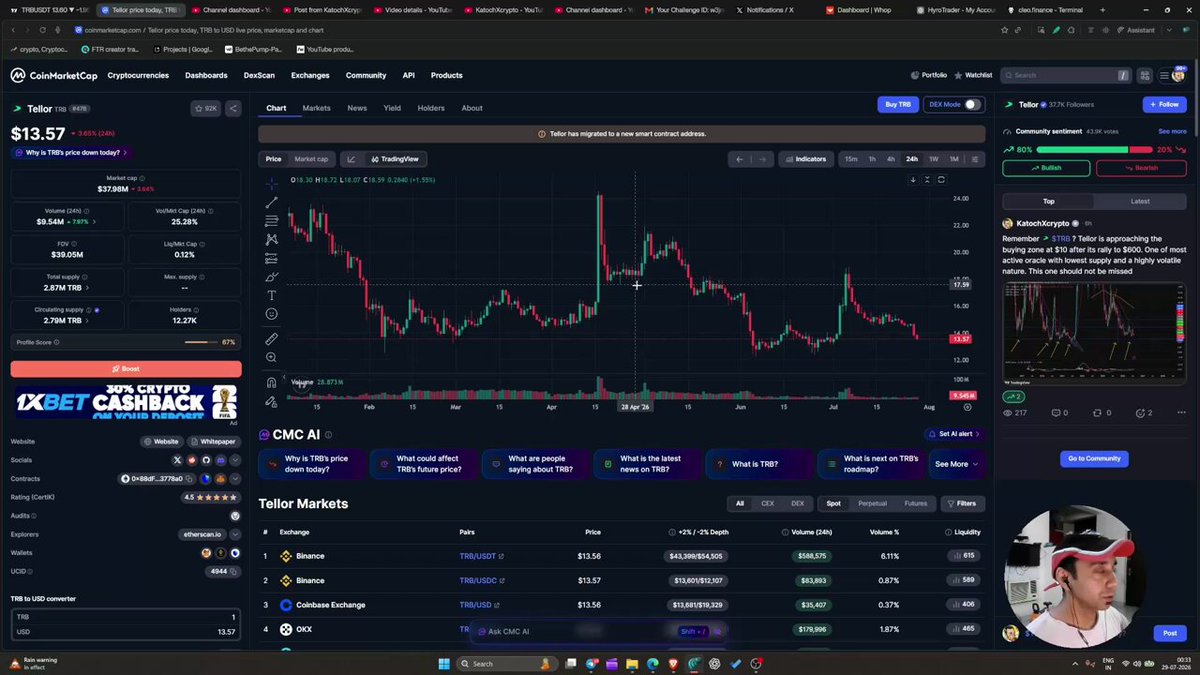Select the crosshair cursor tool
Screen dimensions: 1200x675
click(271, 183)
